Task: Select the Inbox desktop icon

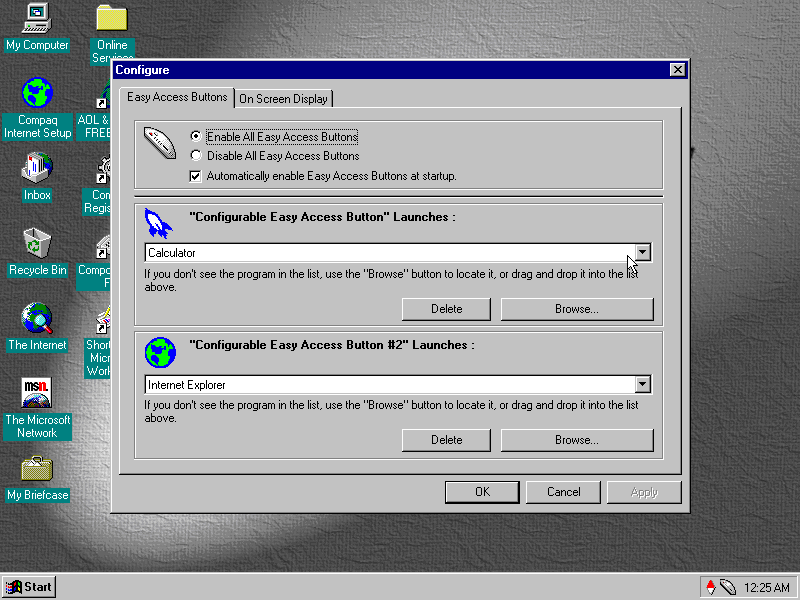Action: pos(37,168)
